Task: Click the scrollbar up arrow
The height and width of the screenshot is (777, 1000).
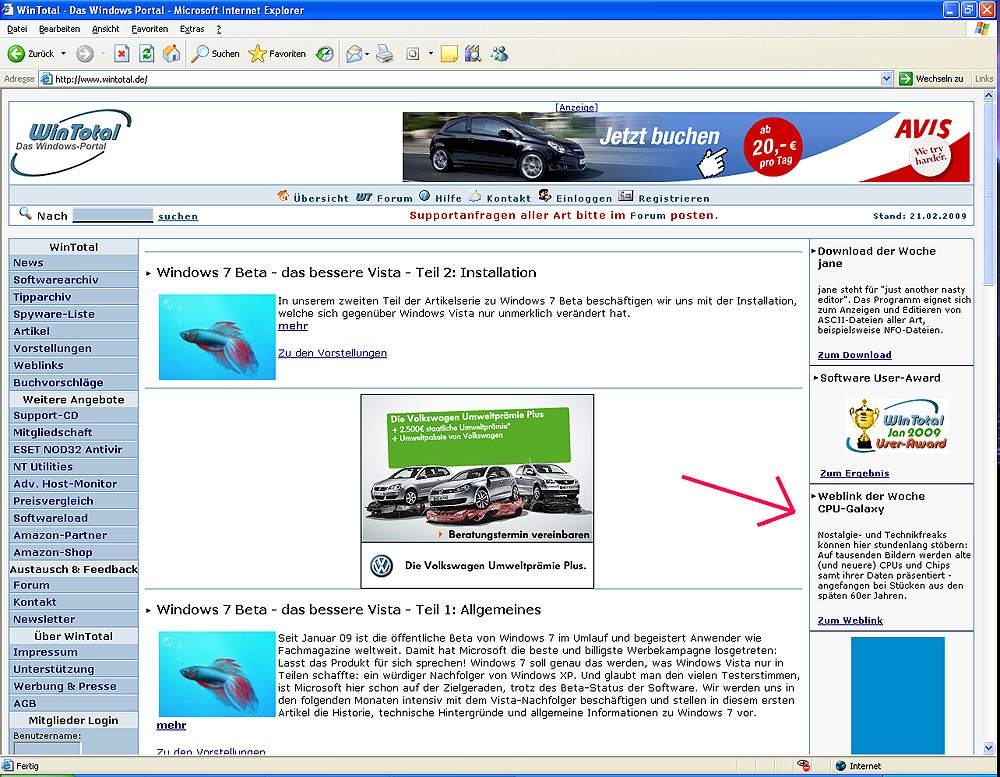Action: [x=989, y=96]
